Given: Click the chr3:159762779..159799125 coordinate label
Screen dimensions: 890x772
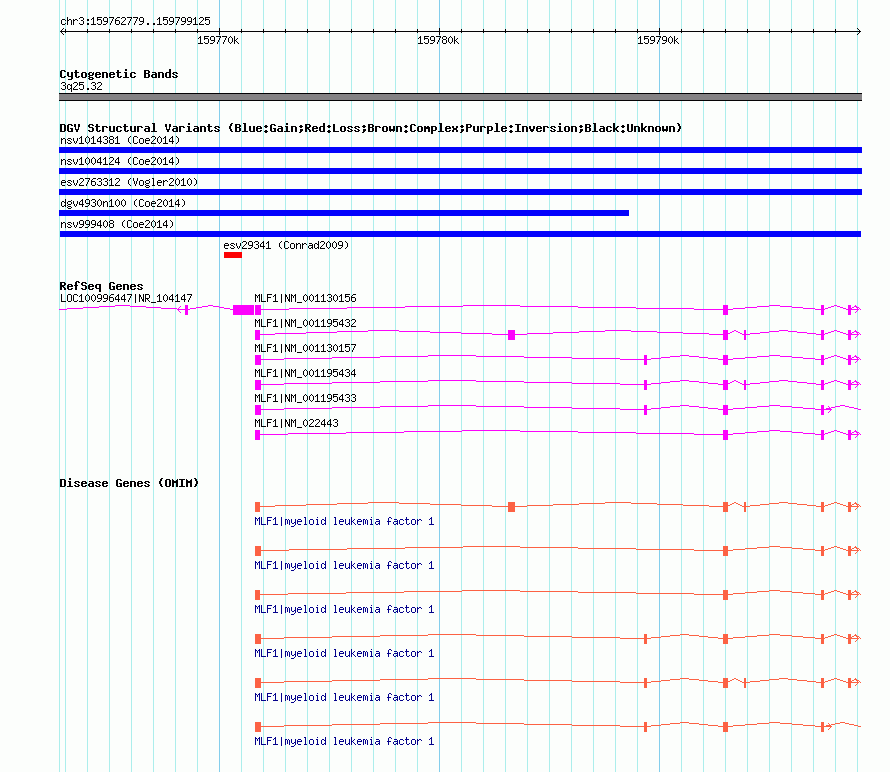Looking at the screenshot, I should [x=135, y=21].
